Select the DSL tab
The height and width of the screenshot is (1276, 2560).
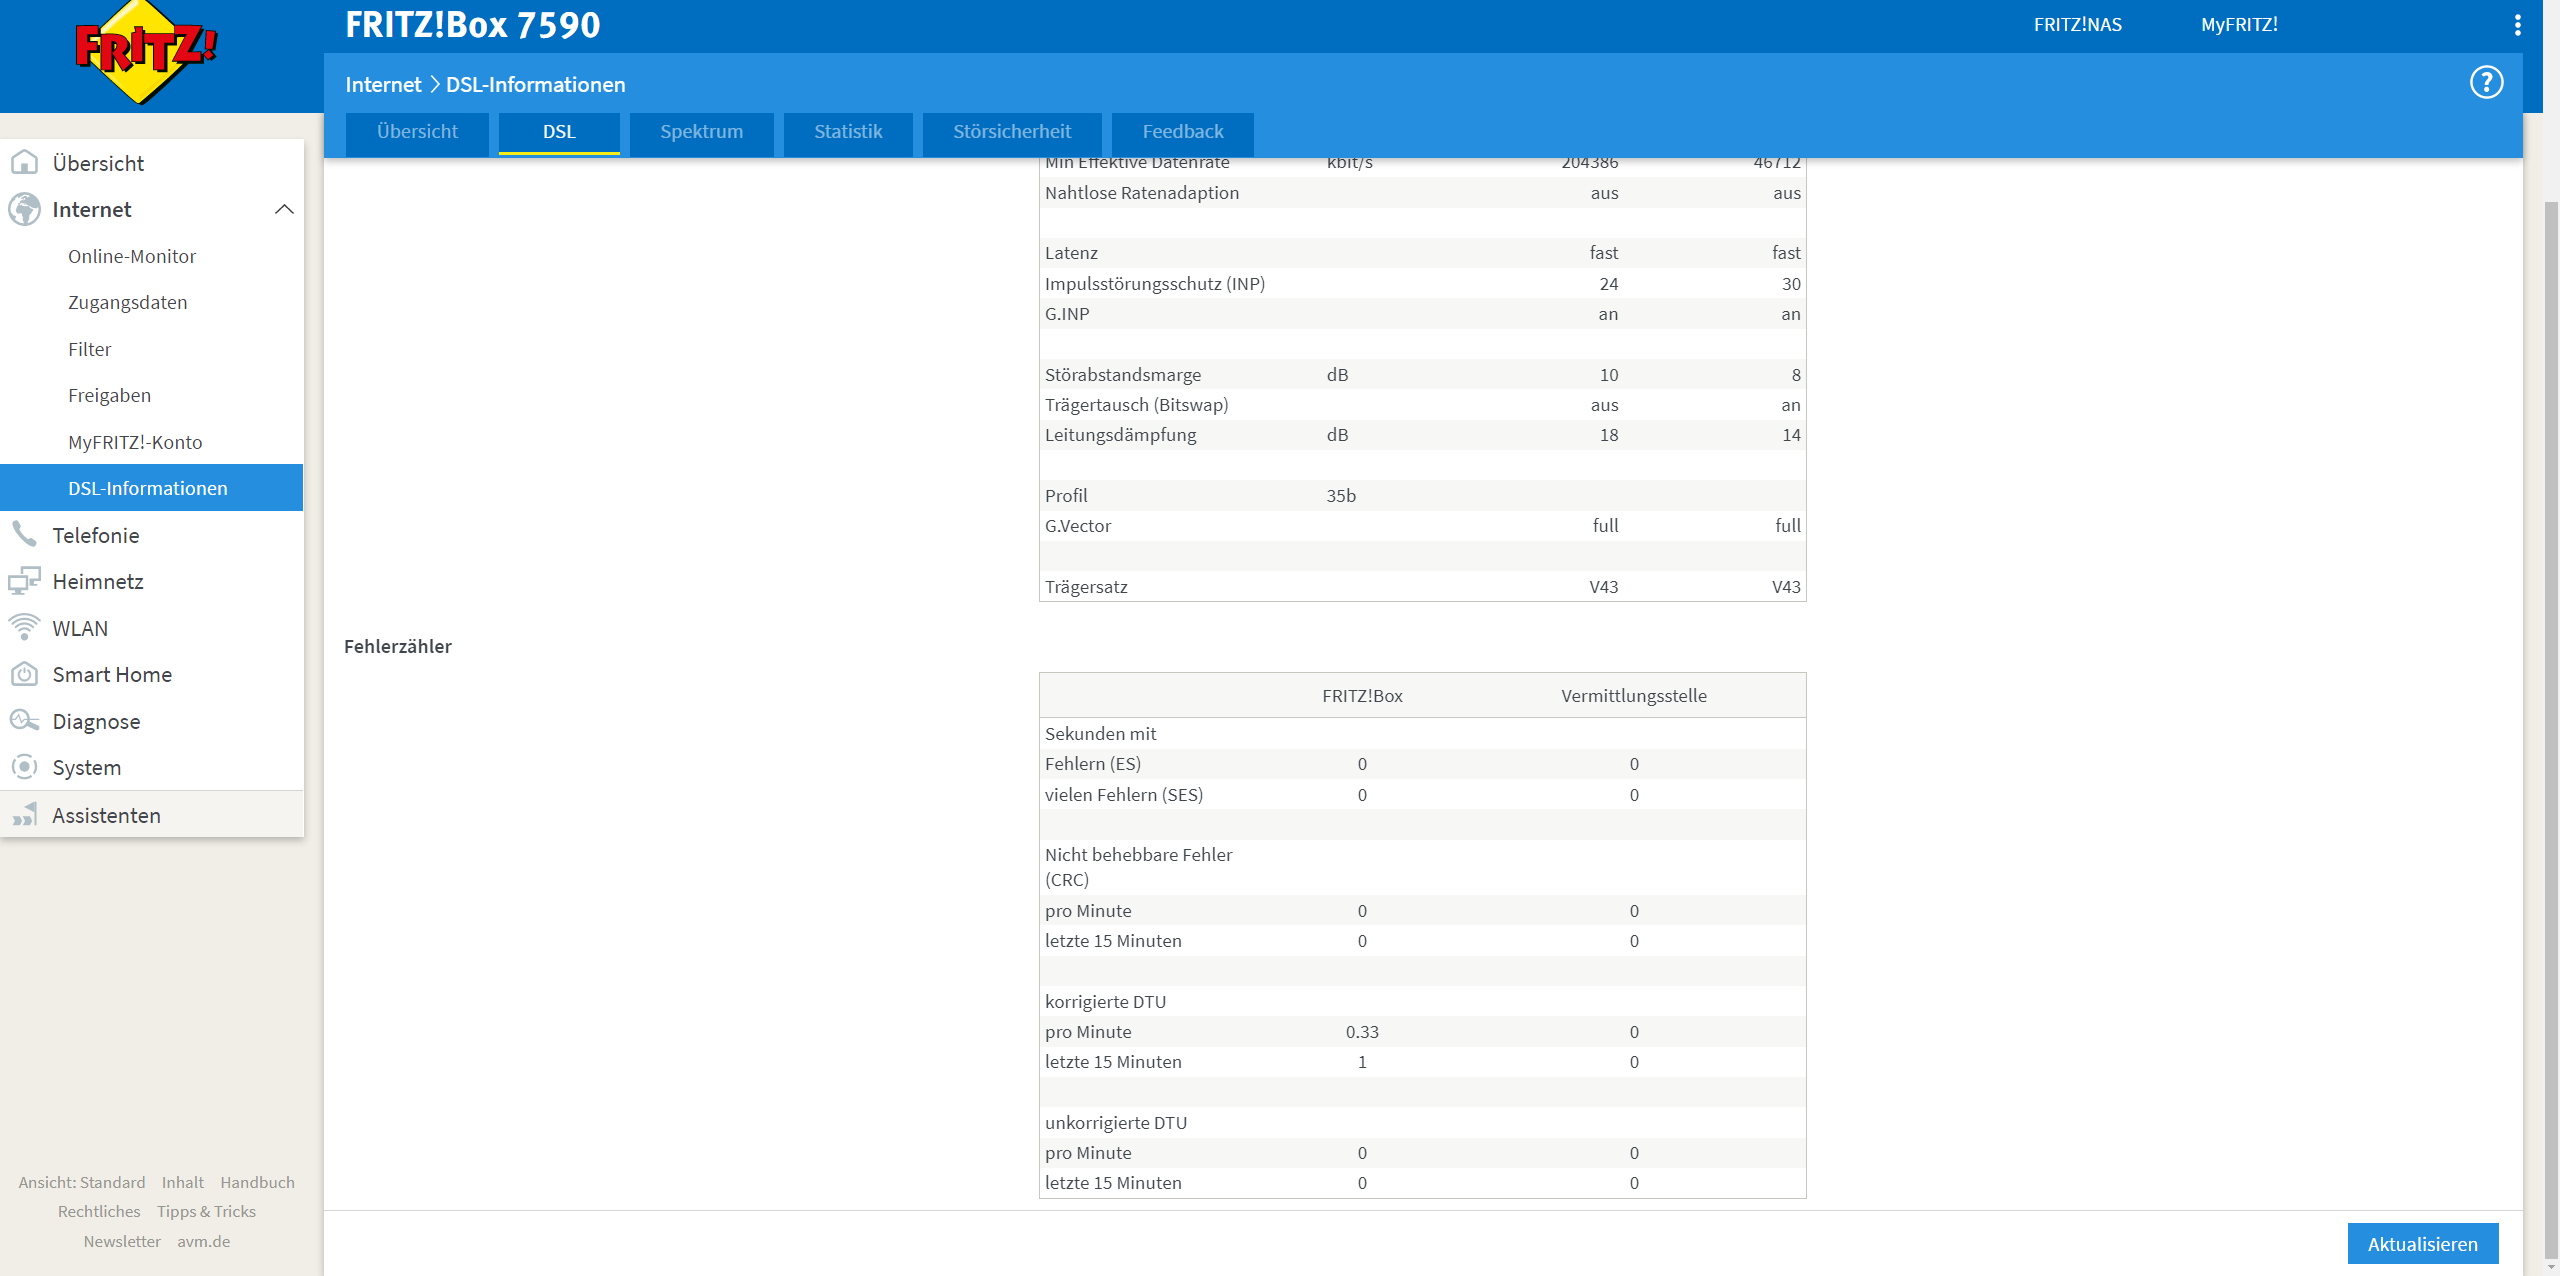pos(559,132)
